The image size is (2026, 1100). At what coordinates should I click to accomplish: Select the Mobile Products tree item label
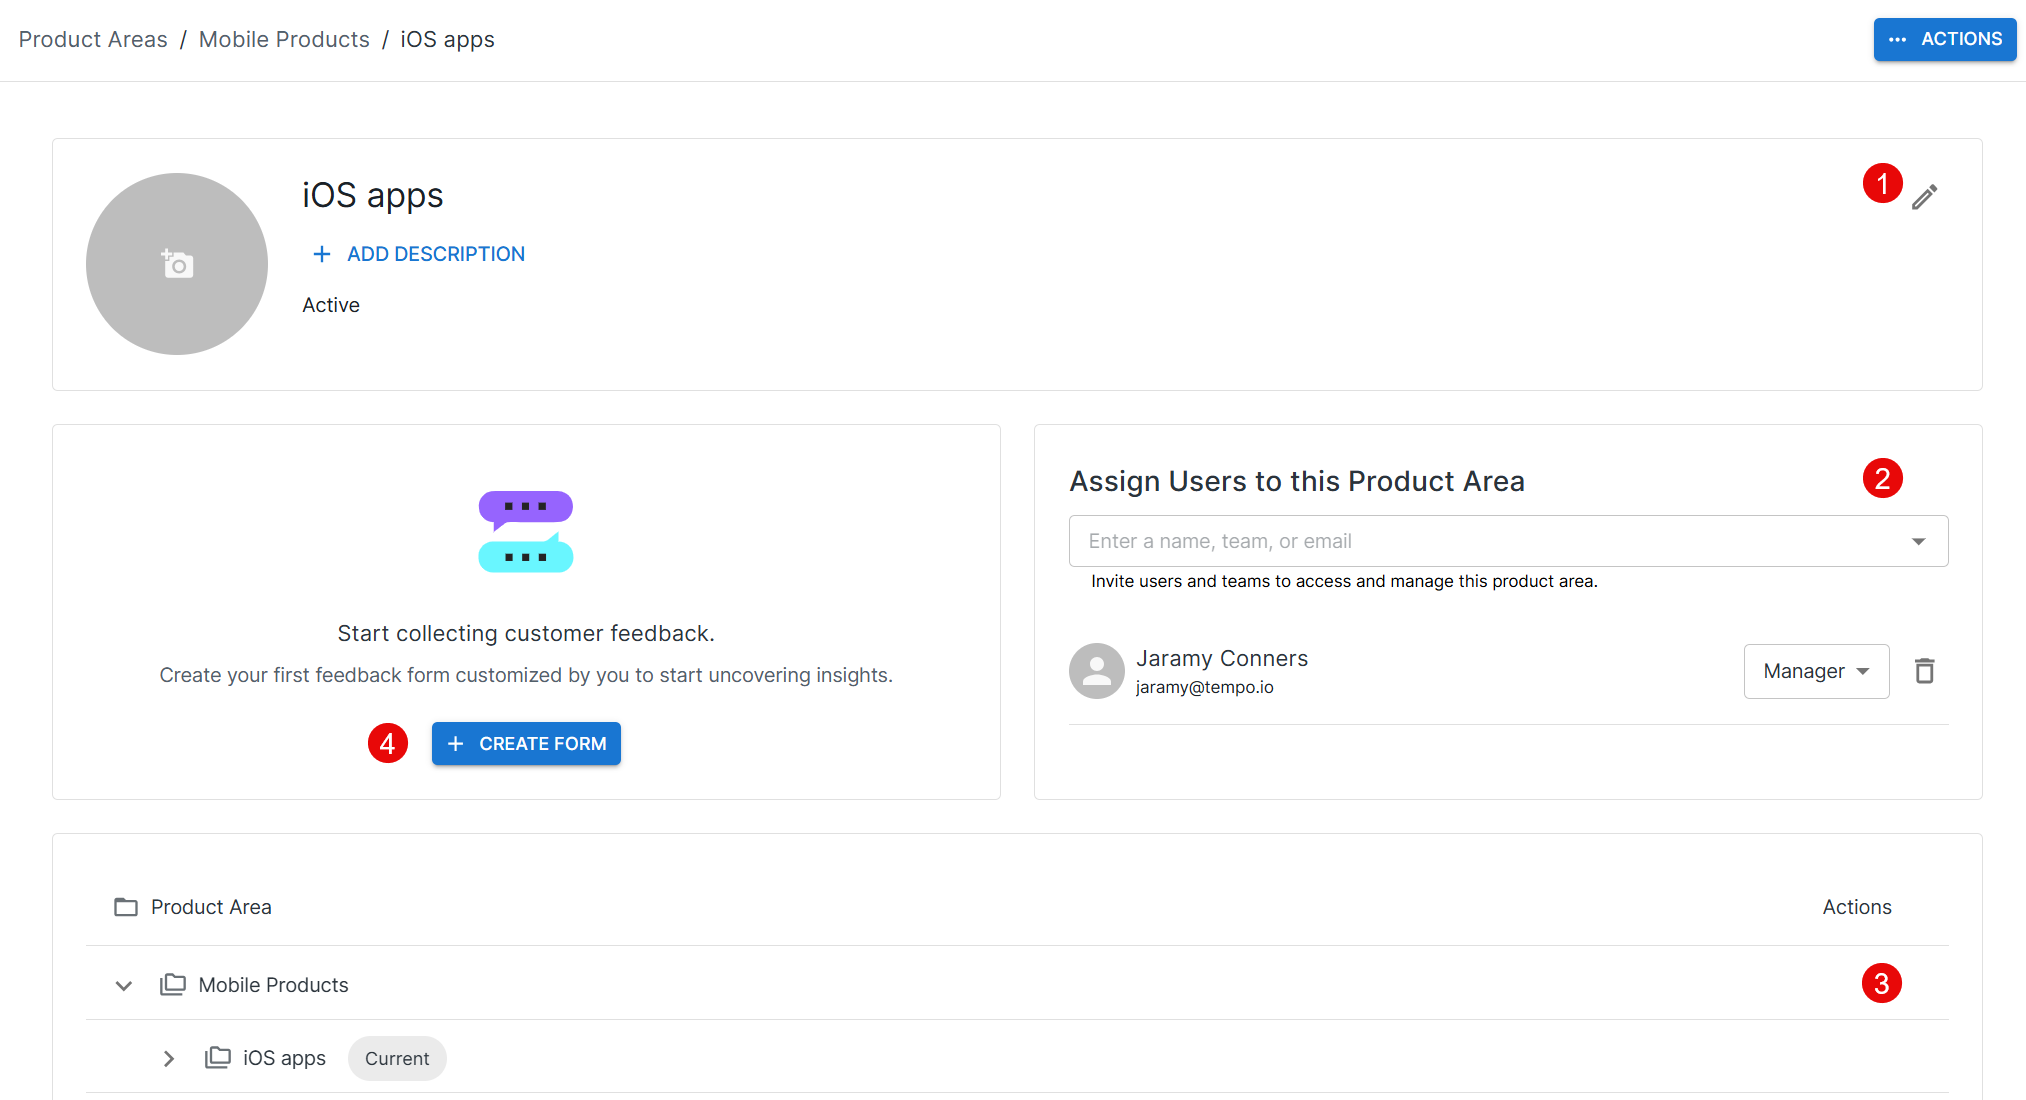pos(273,985)
